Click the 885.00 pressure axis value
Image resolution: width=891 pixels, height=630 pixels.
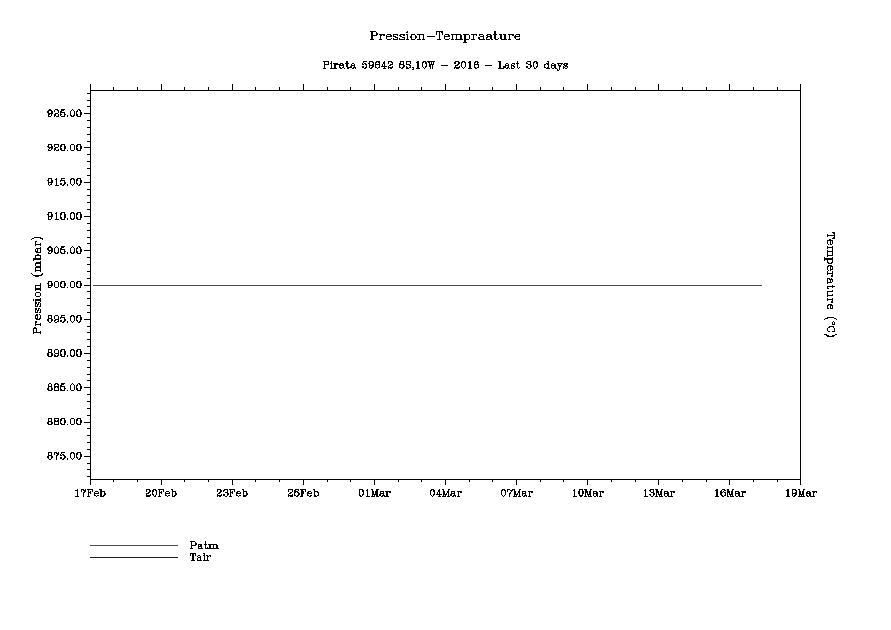63,388
